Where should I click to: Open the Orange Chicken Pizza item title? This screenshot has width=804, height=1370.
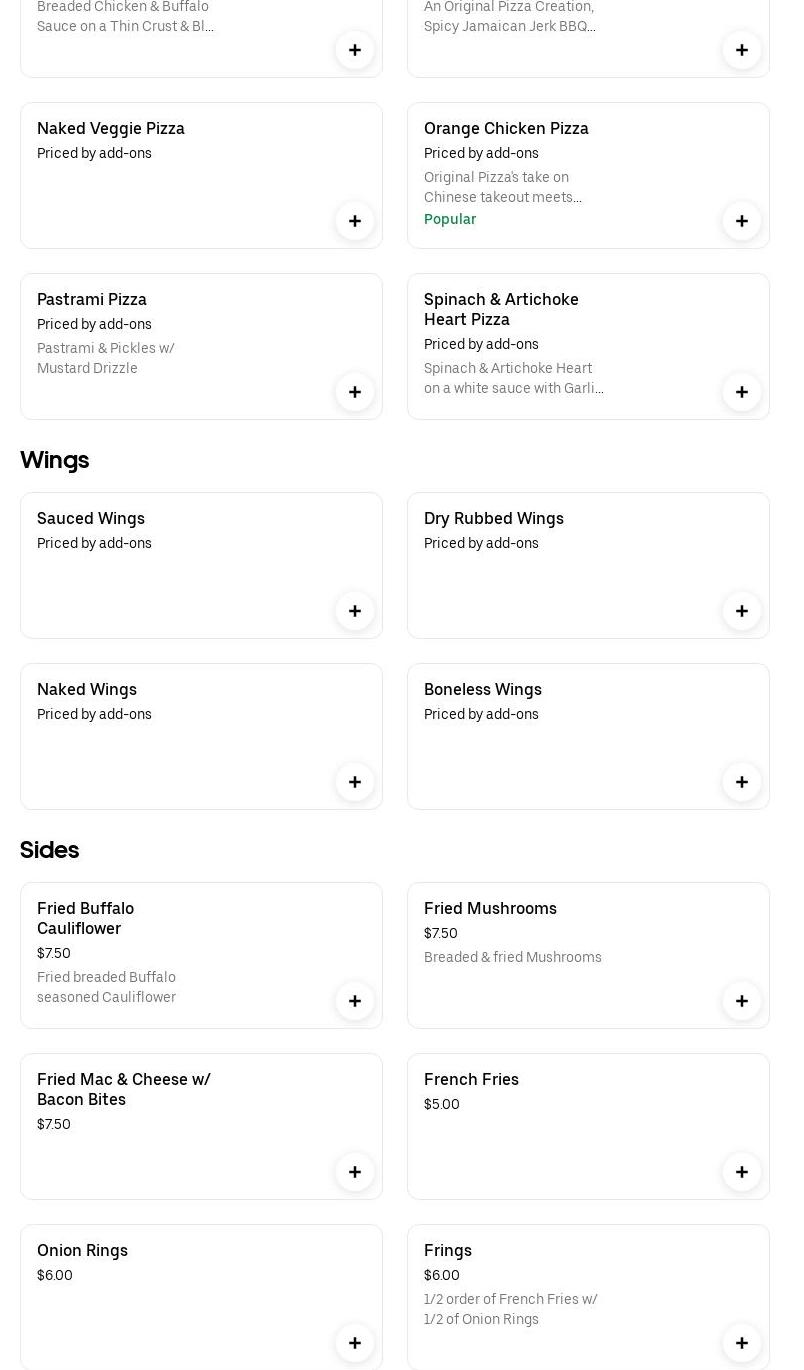point(506,128)
